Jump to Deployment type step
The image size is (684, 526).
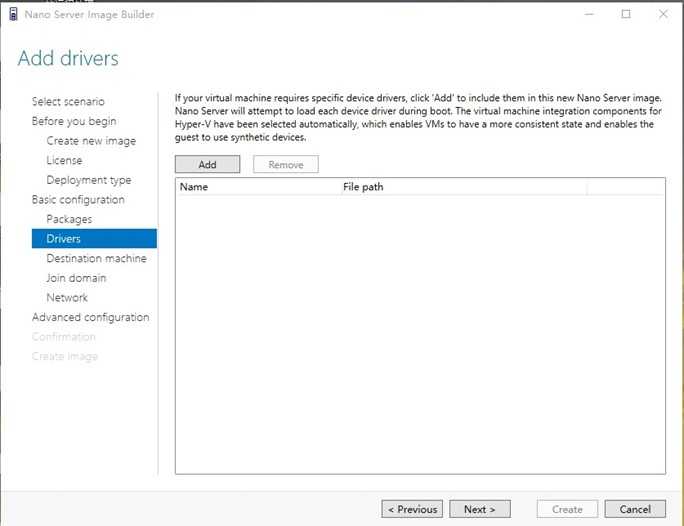pos(89,180)
